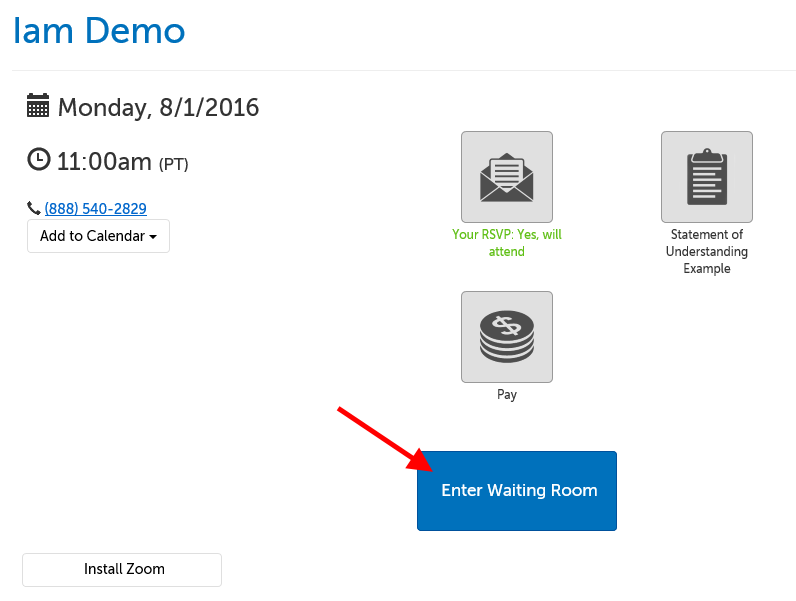Click the Monday, 8/1/2016 date text
Screen dimensions: 796x601
(x=158, y=107)
